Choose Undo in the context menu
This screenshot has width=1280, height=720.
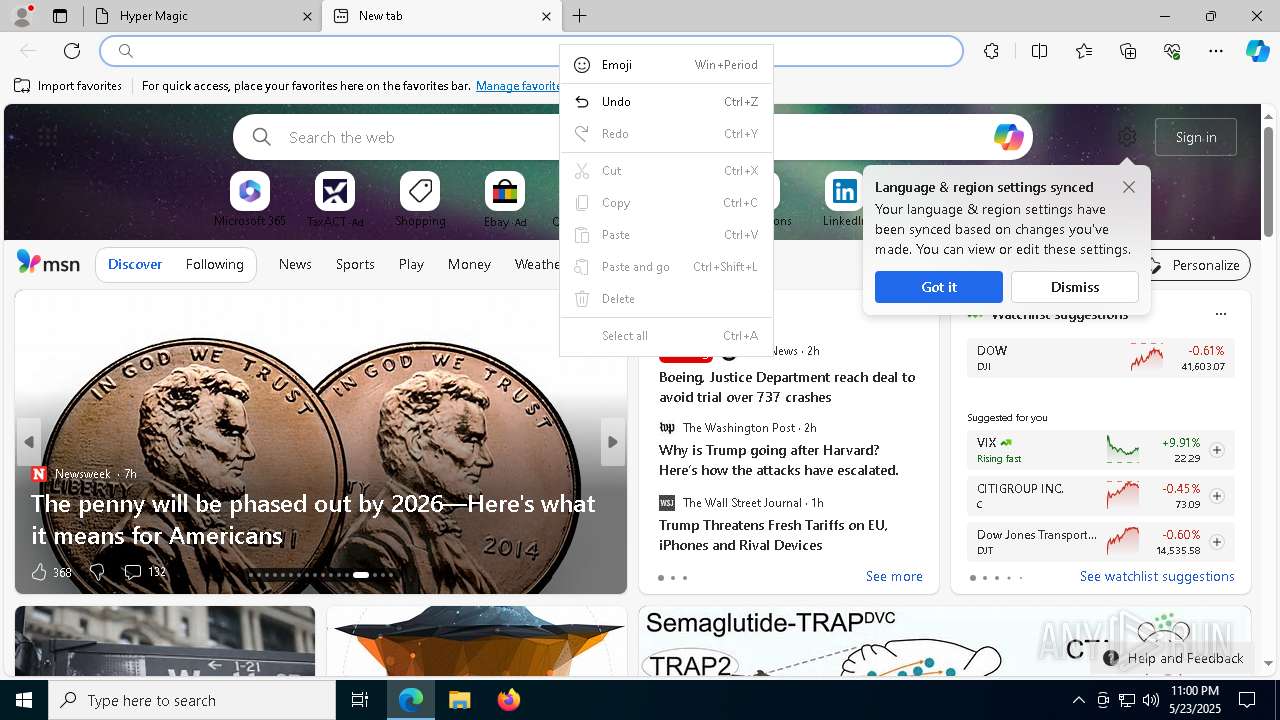point(666,102)
